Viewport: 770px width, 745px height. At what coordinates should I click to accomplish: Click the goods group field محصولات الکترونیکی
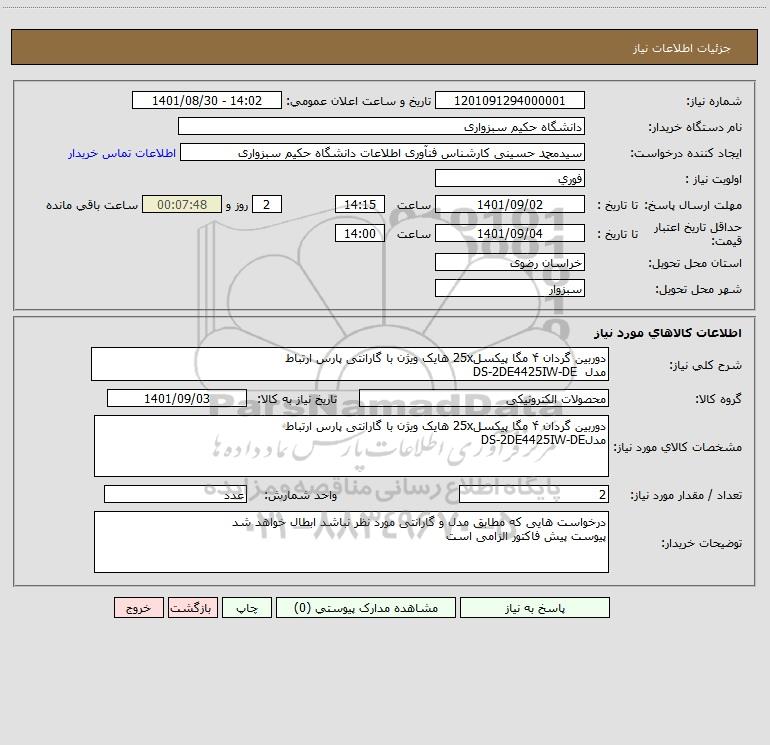click(484, 398)
